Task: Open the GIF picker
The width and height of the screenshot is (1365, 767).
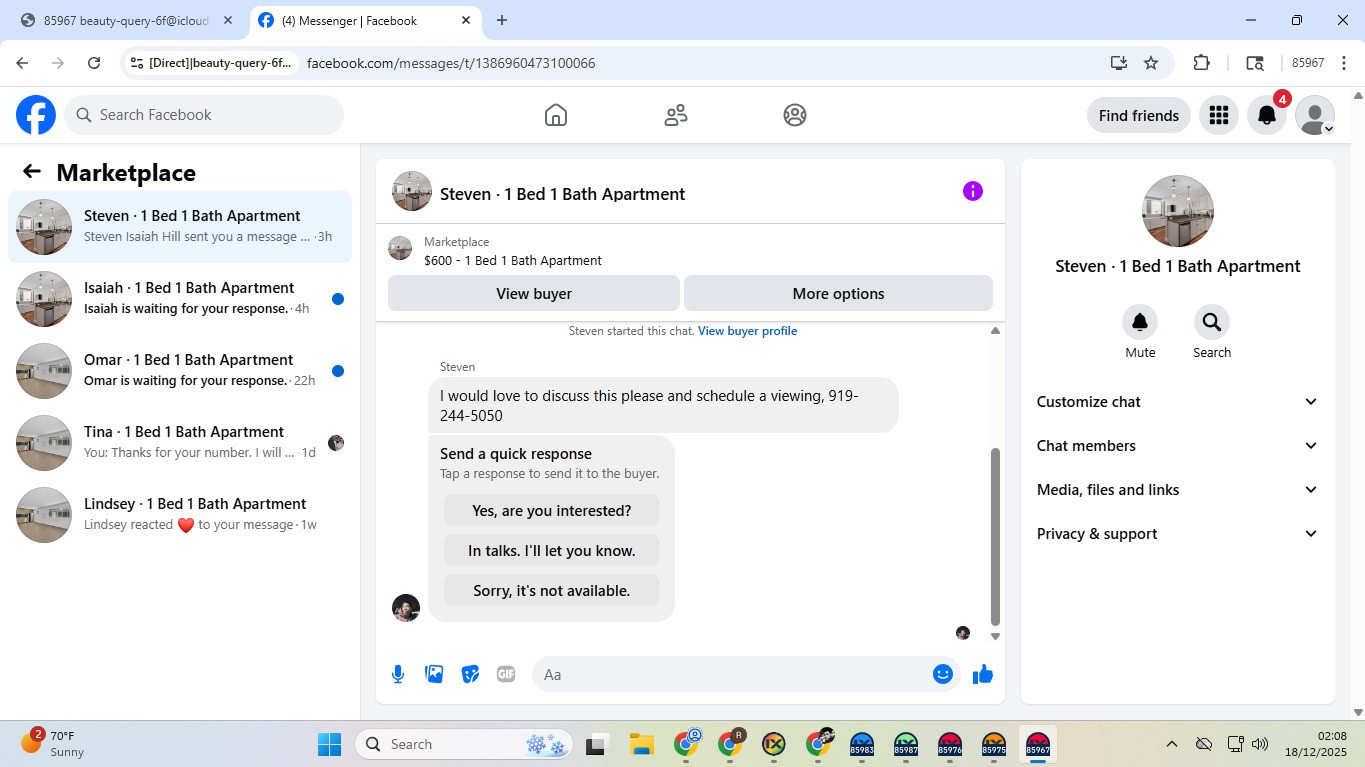Action: point(506,674)
